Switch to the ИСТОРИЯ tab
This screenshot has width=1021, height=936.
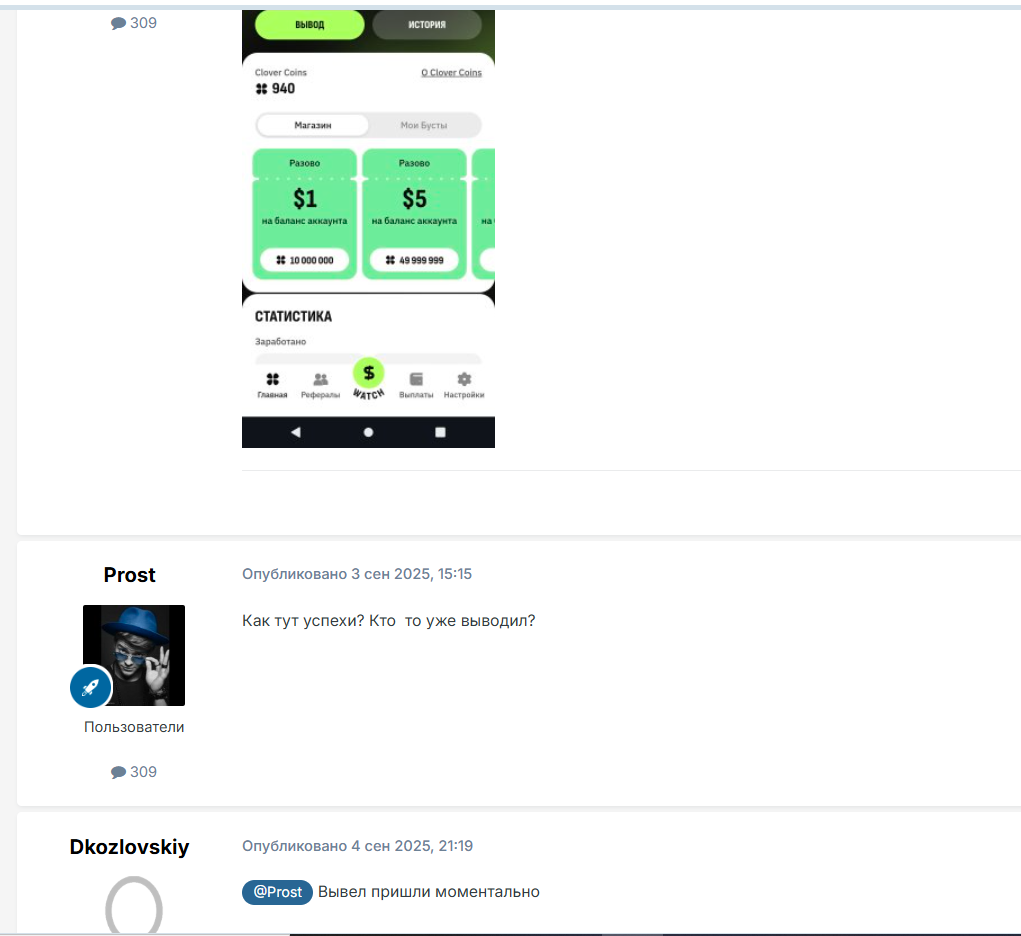pyautogui.click(x=427, y=25)
